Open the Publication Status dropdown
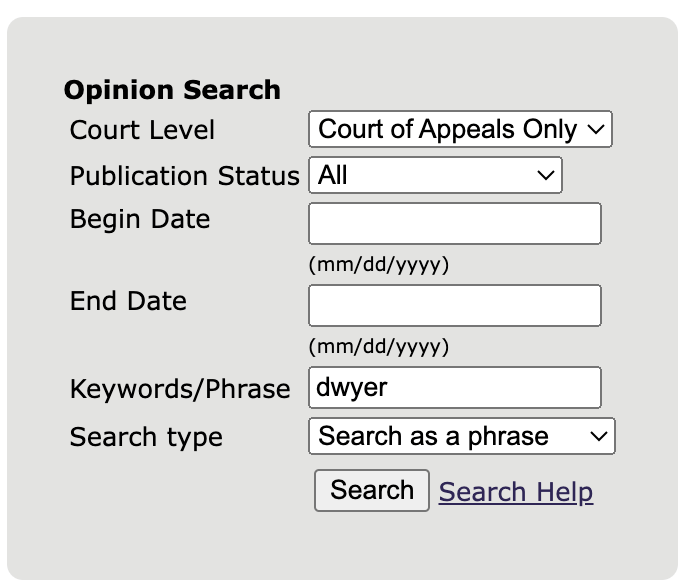Viewport: 684px width, 582px height. coord(435,176)
